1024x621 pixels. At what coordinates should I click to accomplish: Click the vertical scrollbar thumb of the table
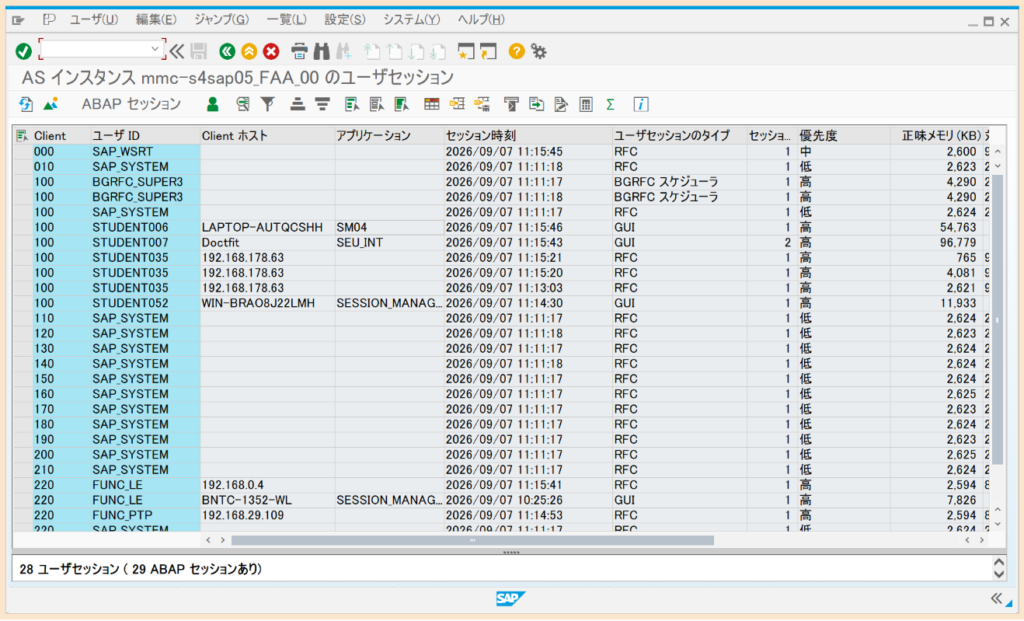coord(997,319)
